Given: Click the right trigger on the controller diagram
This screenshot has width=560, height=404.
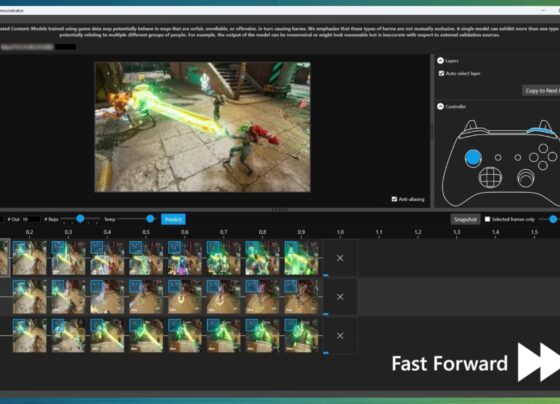Looking at the screenshot, I should pyautogui.click(x=544, y=124).
